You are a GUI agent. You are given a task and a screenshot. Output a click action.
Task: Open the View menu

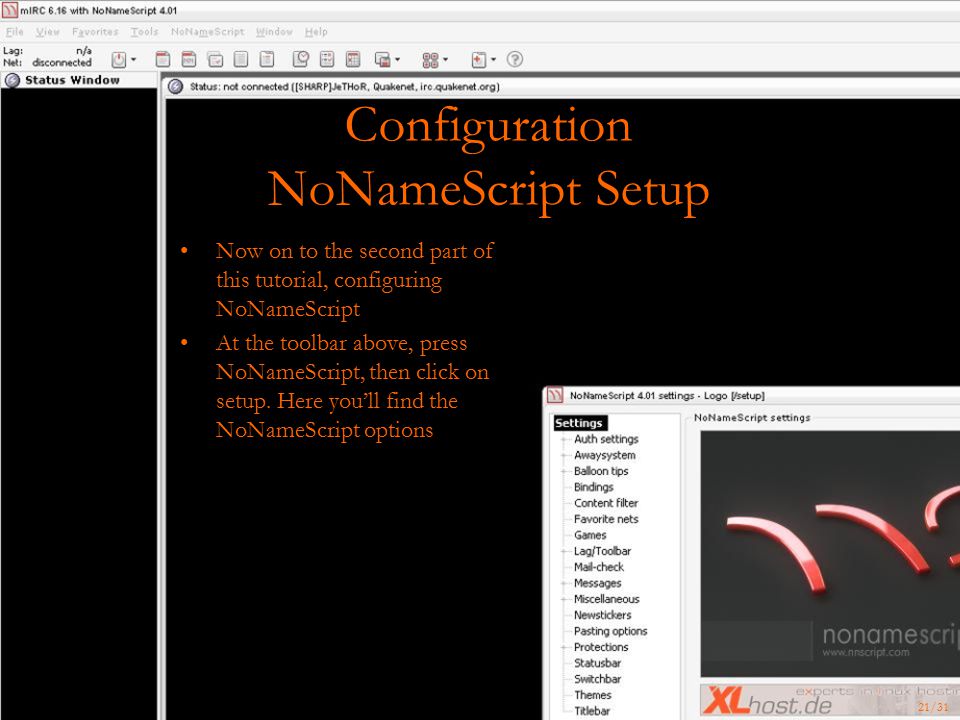pyautogui.click(x=47, y=32)
